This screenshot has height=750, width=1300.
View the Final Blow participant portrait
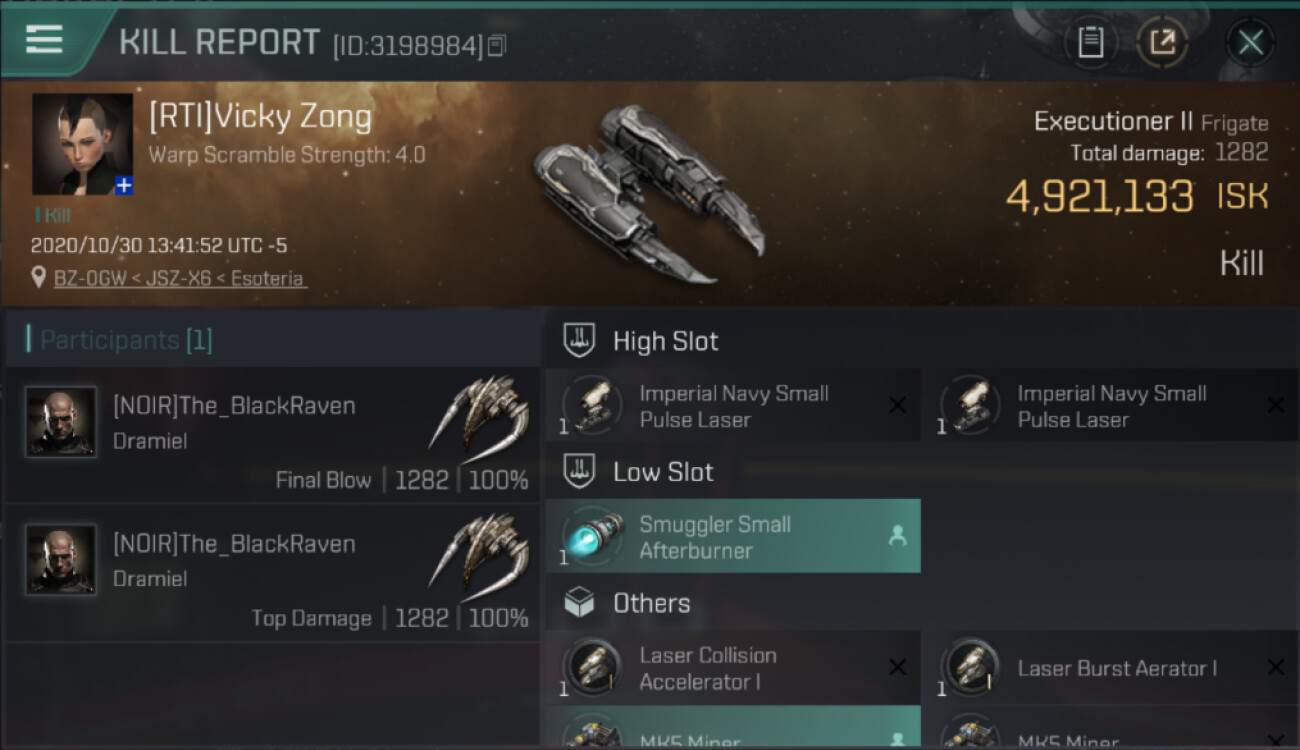tap(61, 421)
